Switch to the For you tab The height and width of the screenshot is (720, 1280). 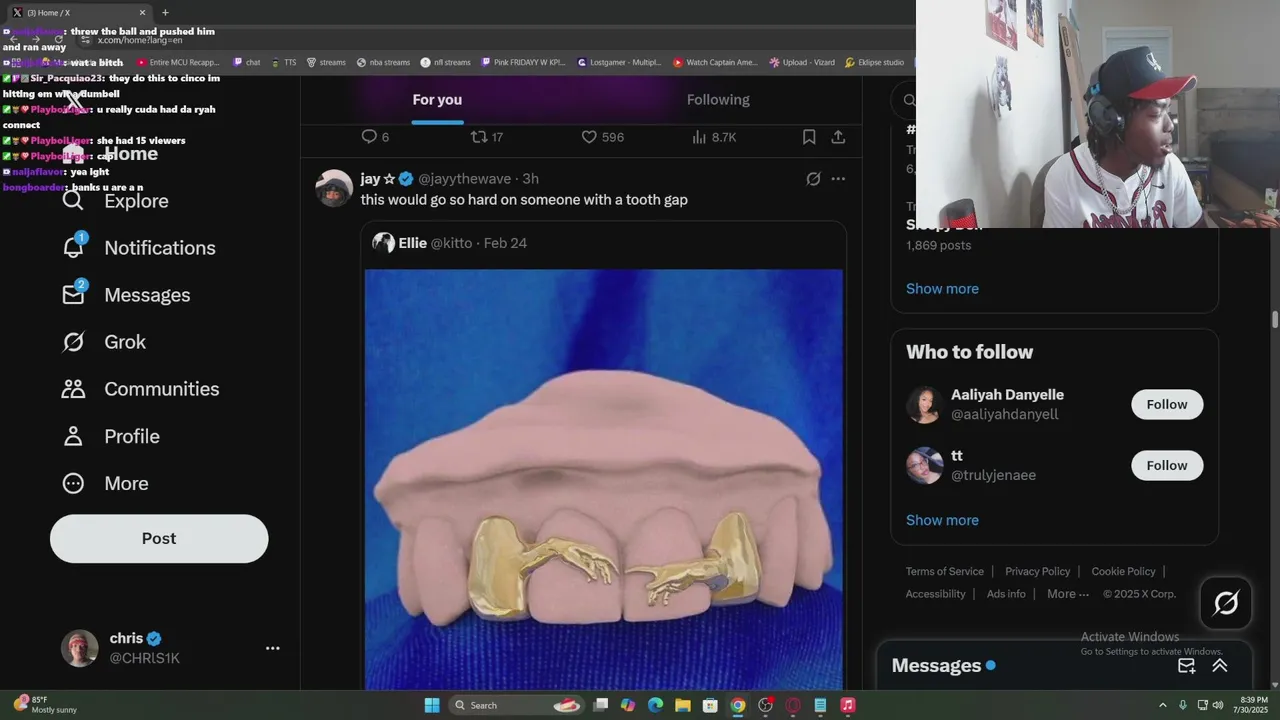click(x=437, y=99)
